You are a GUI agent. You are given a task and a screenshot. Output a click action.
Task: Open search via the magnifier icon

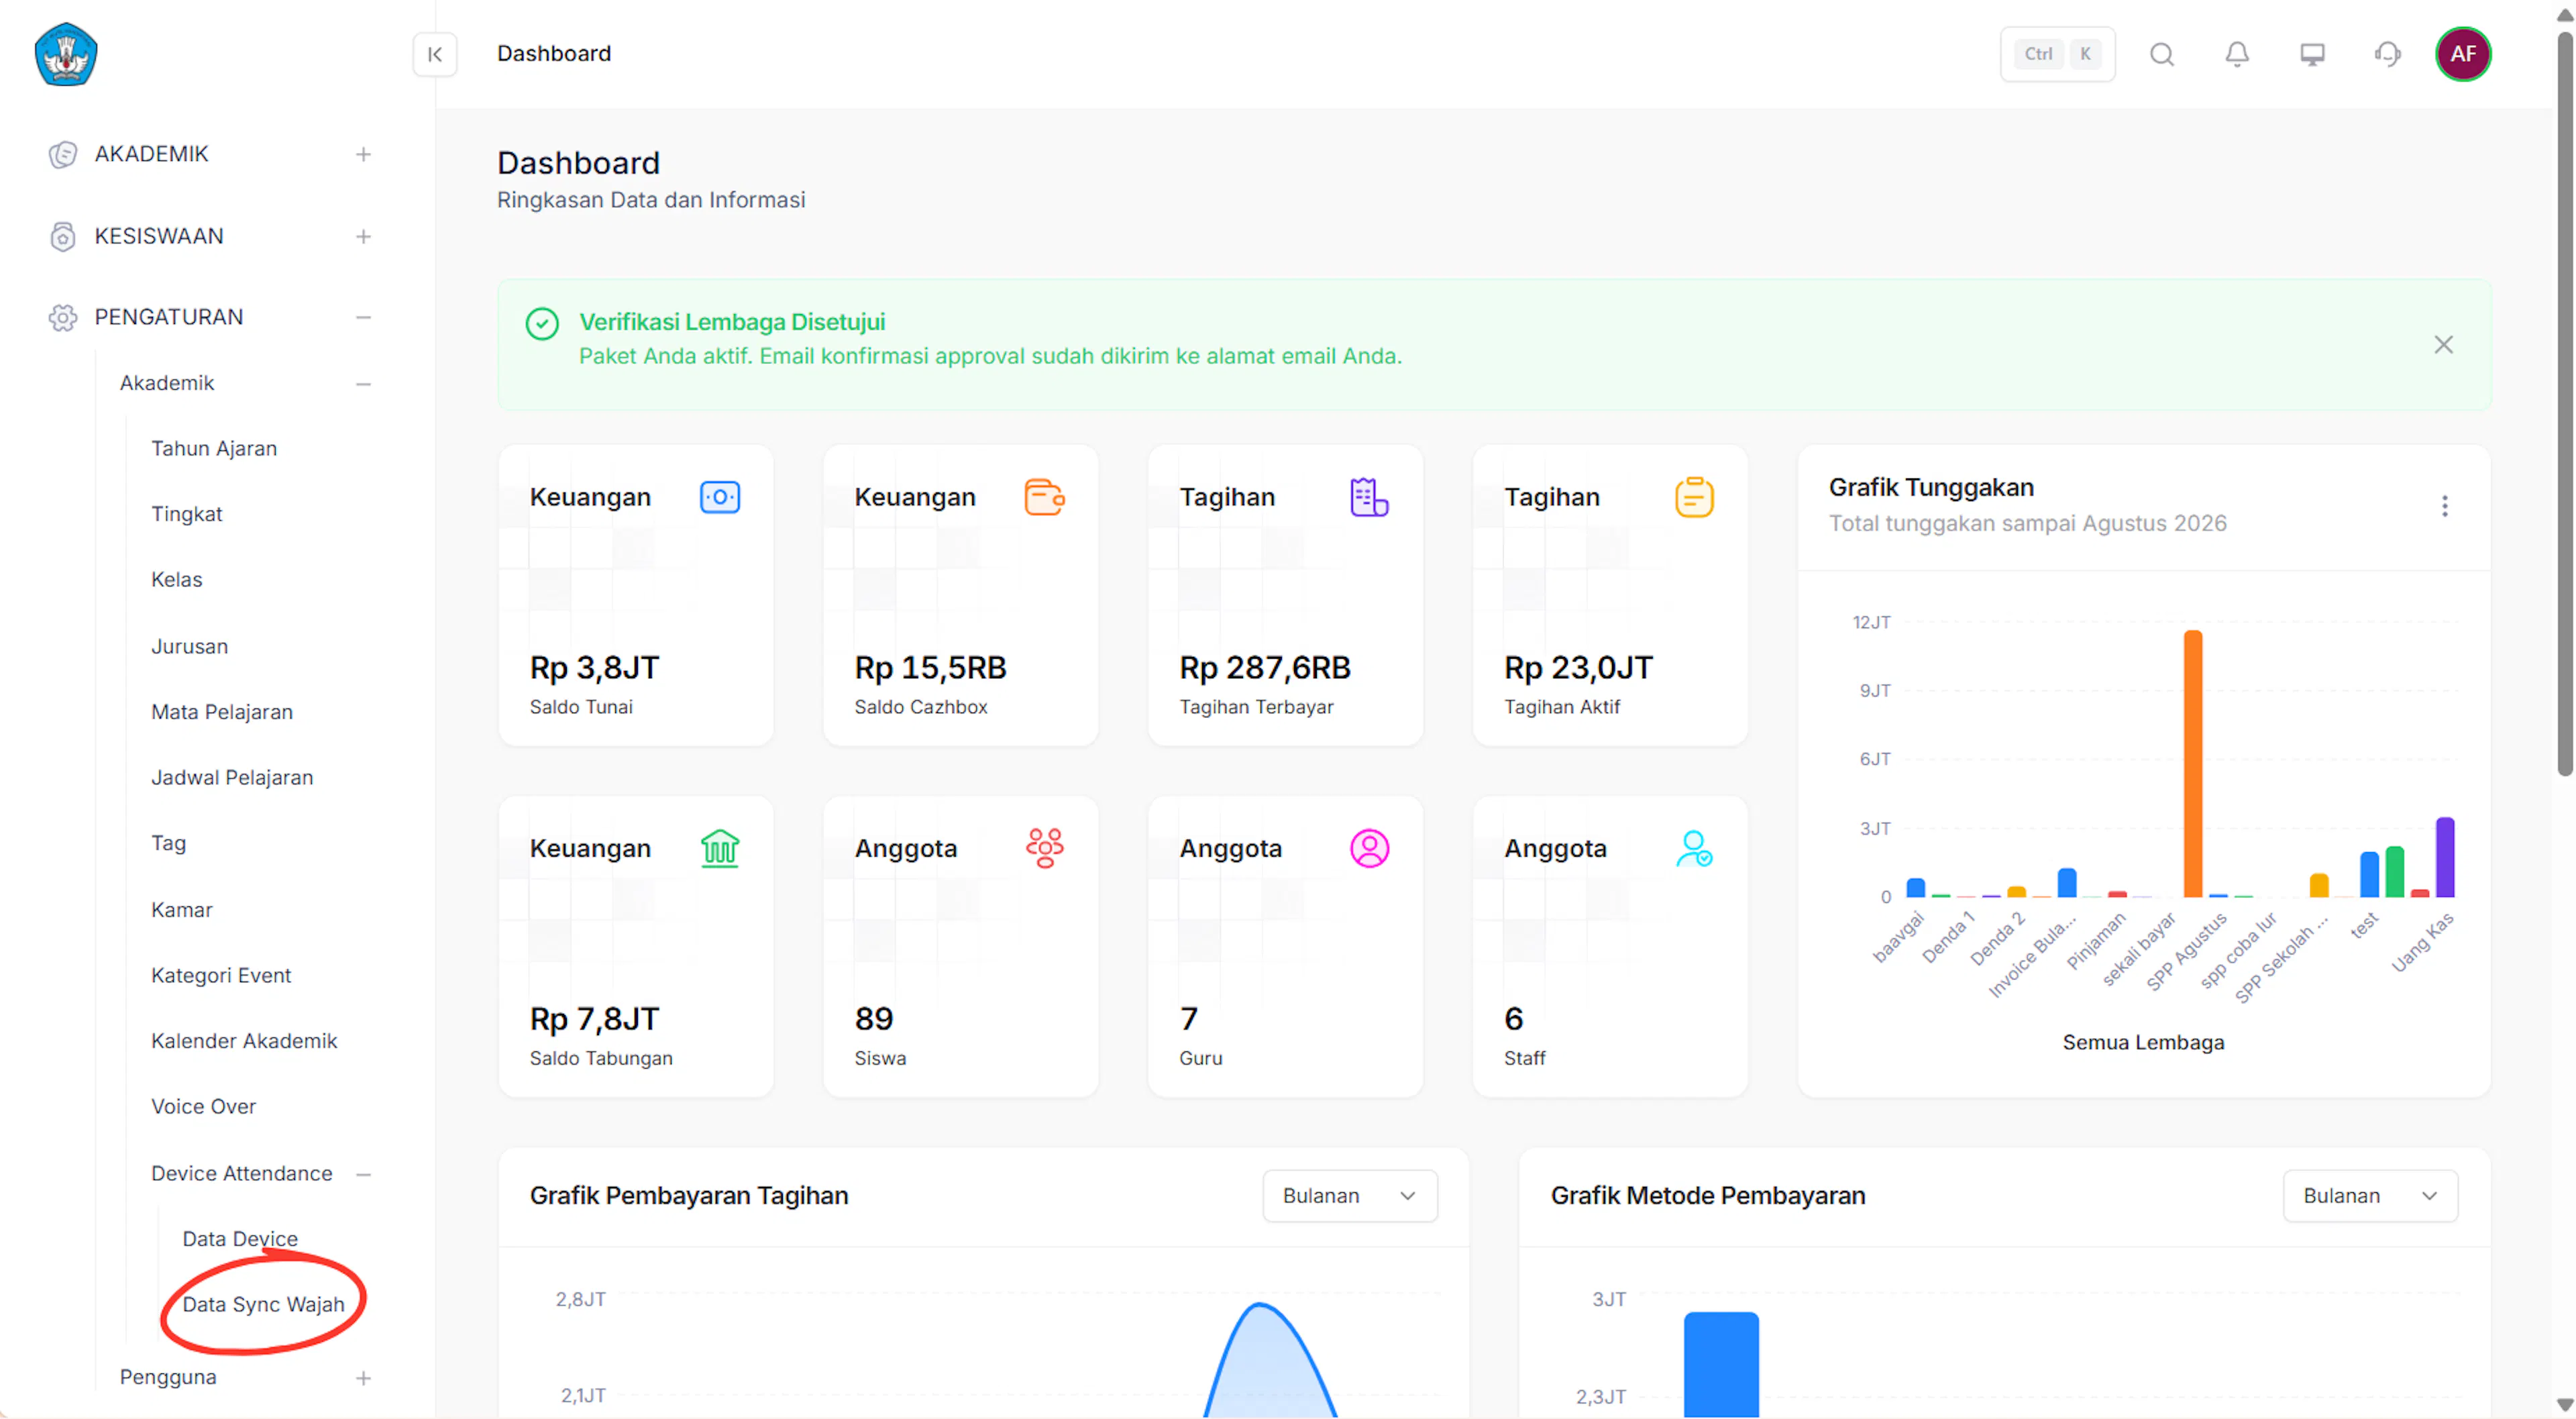point(2162,54)
